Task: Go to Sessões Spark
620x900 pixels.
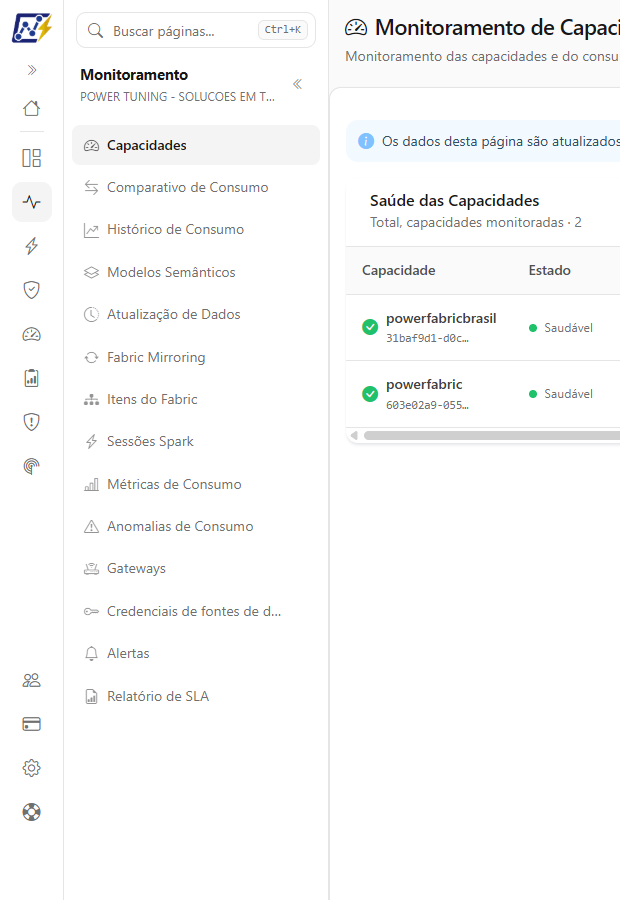Action: coord(196,441)
